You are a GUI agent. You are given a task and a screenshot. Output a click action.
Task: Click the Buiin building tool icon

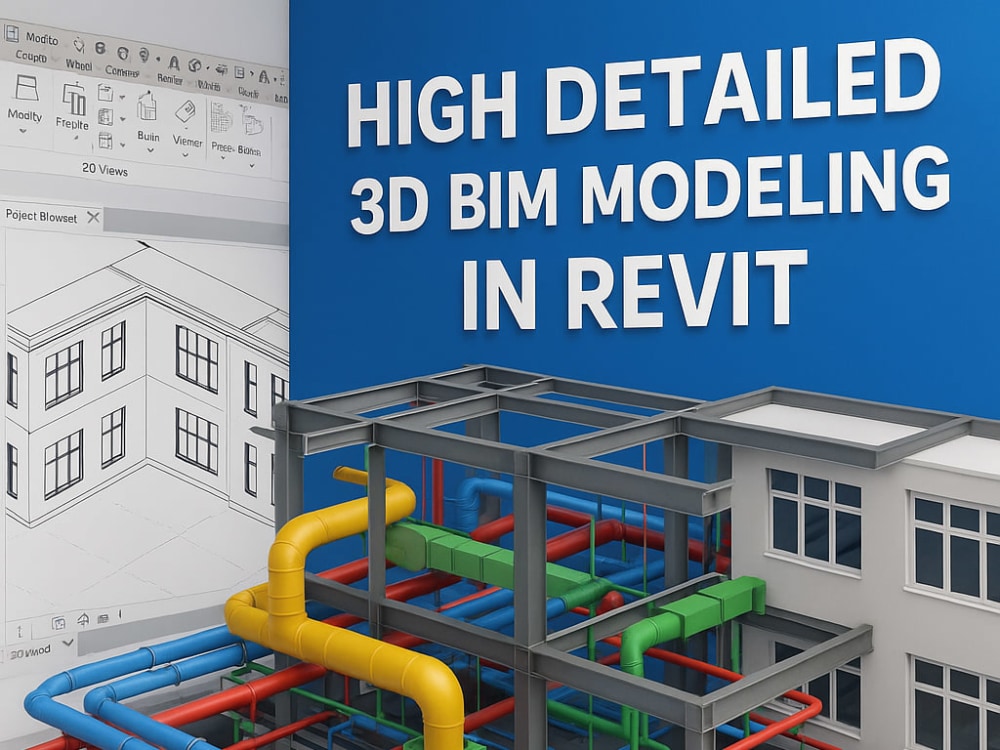coord(147,105)
